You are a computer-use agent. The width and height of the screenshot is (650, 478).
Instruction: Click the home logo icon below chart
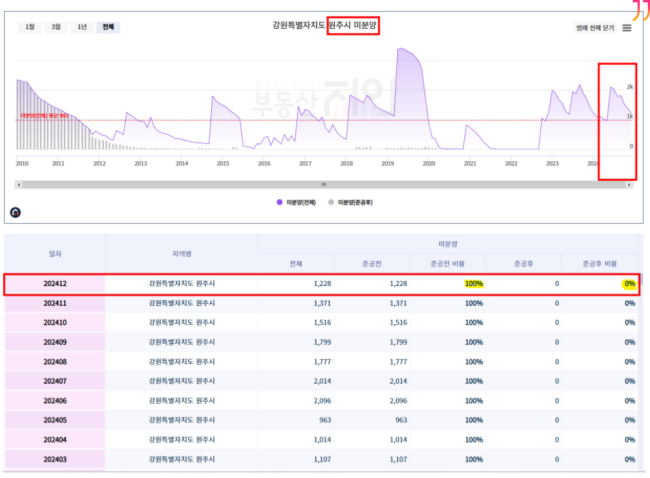pyautogui.click(x=15, y=212)
